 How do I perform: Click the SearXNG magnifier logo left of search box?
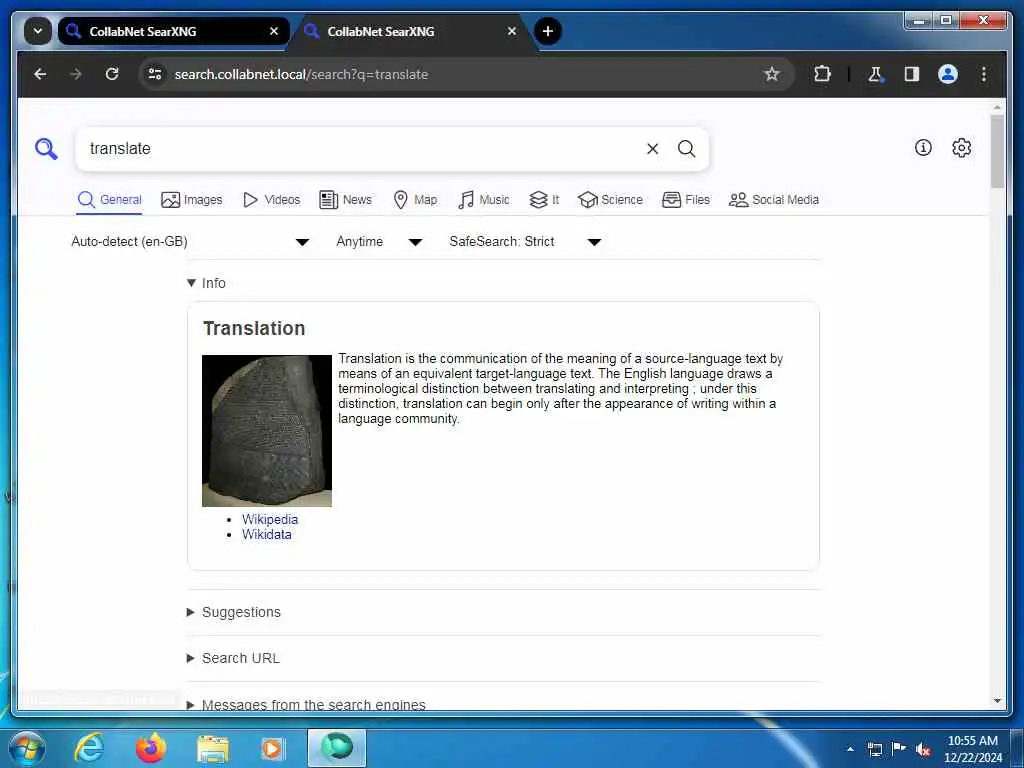coord(46,149)
